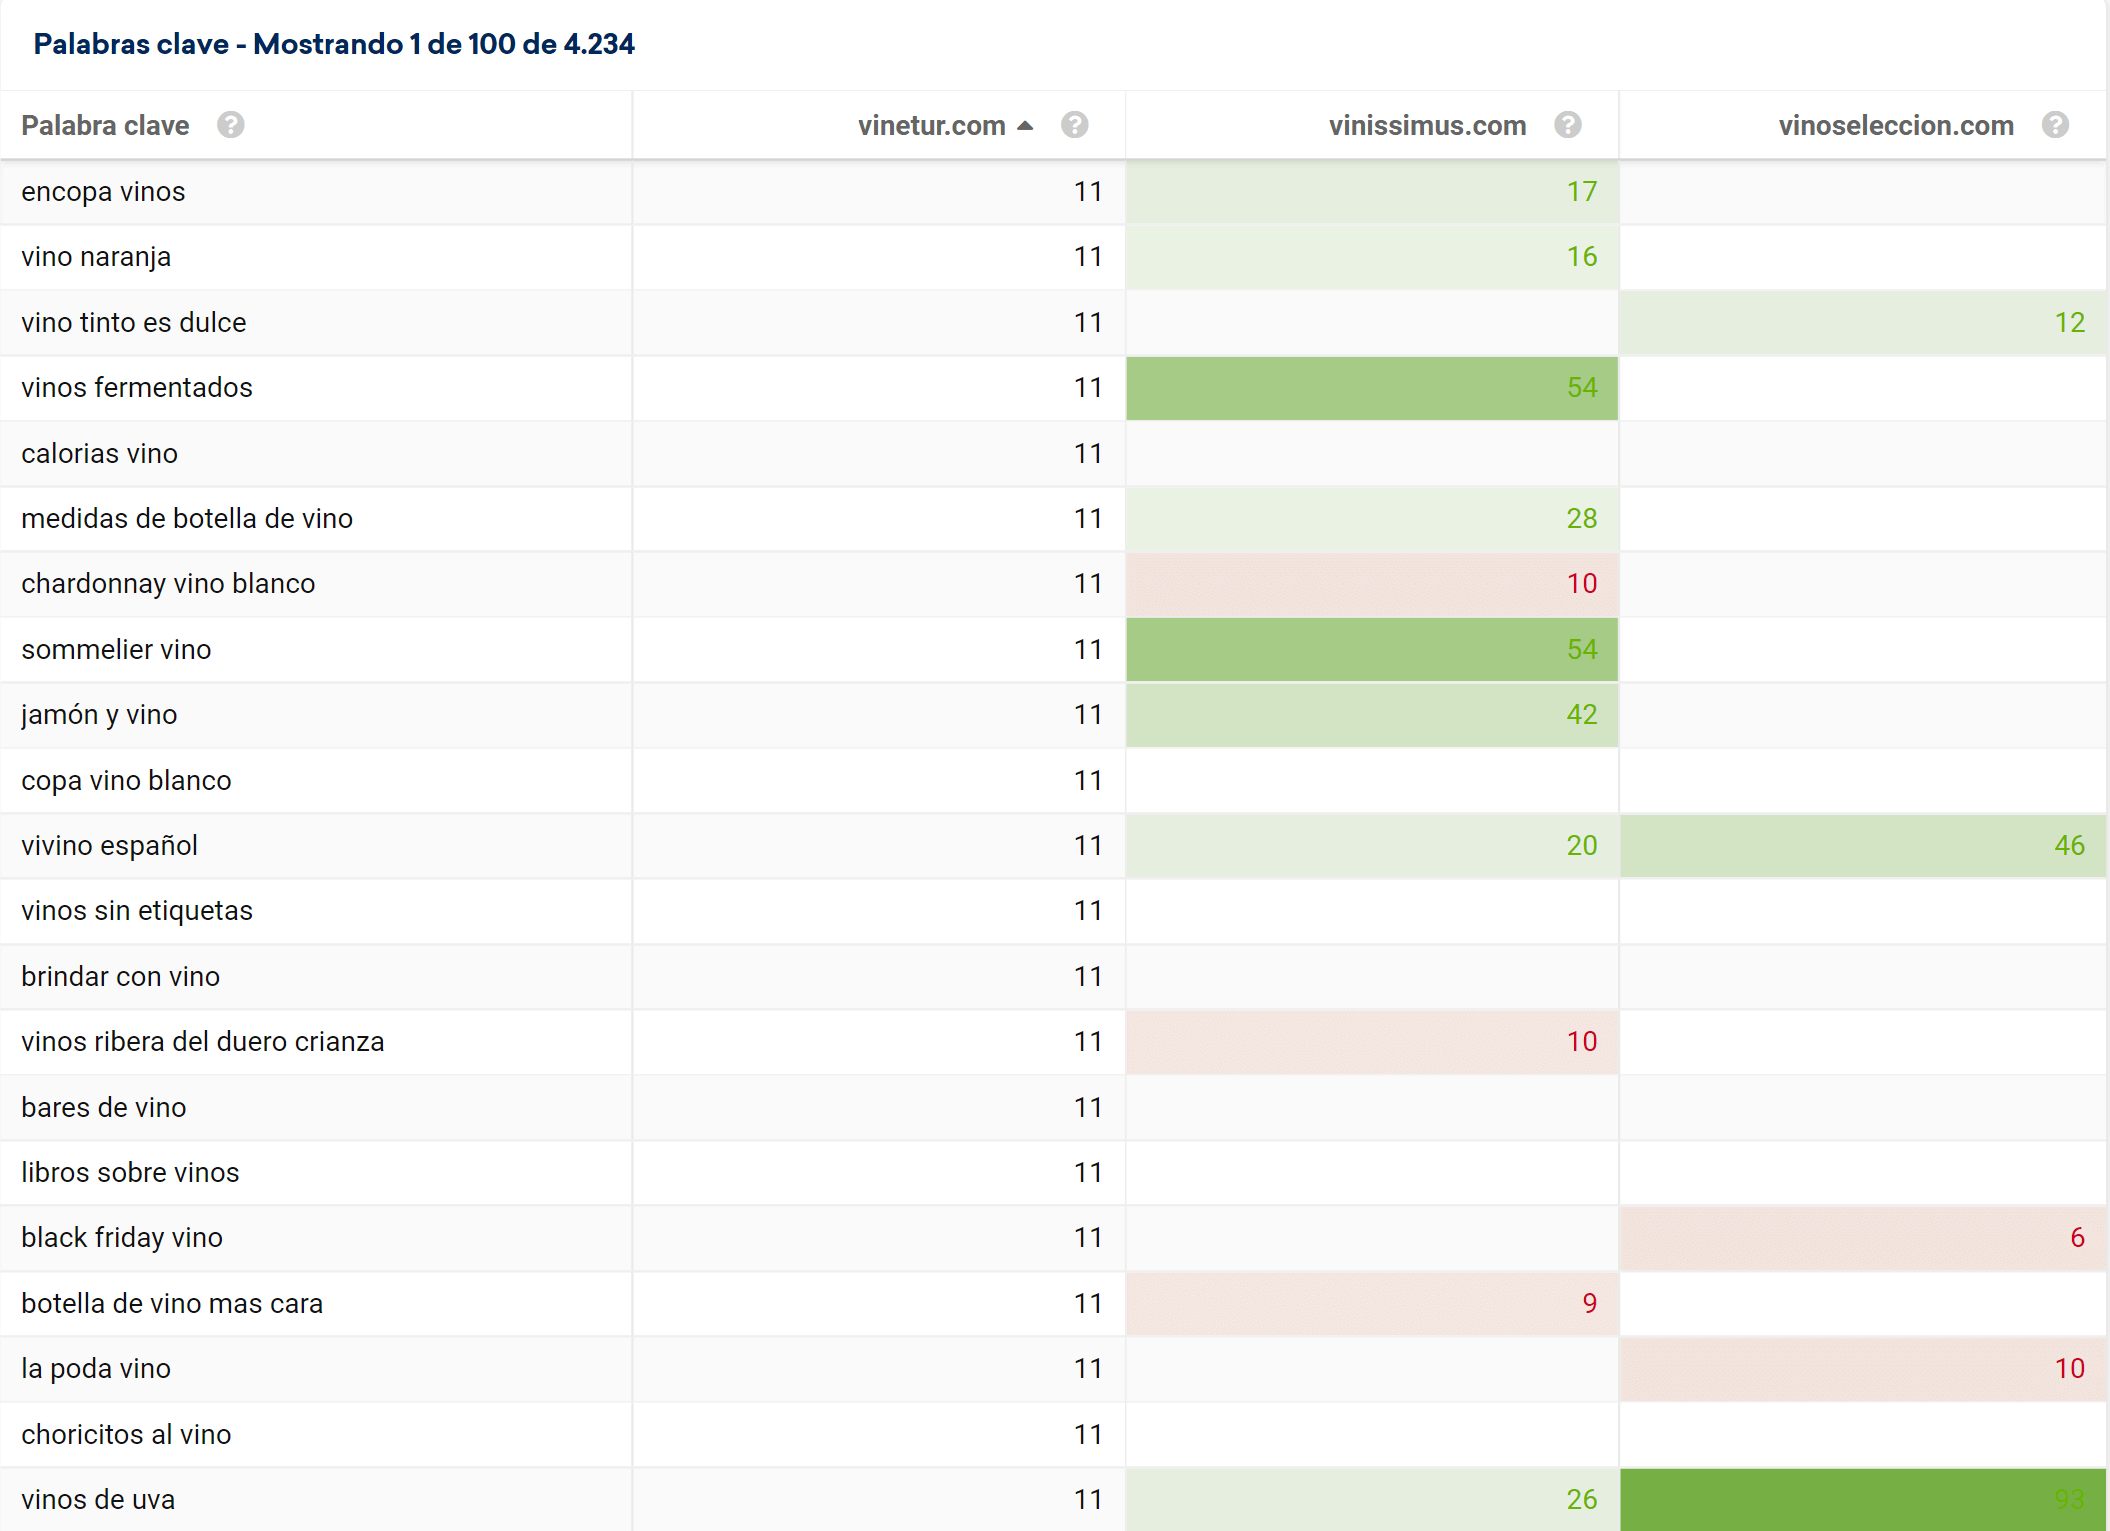
Task: Open keyword 'vivino español'
Action: click(x=109, y=846)
